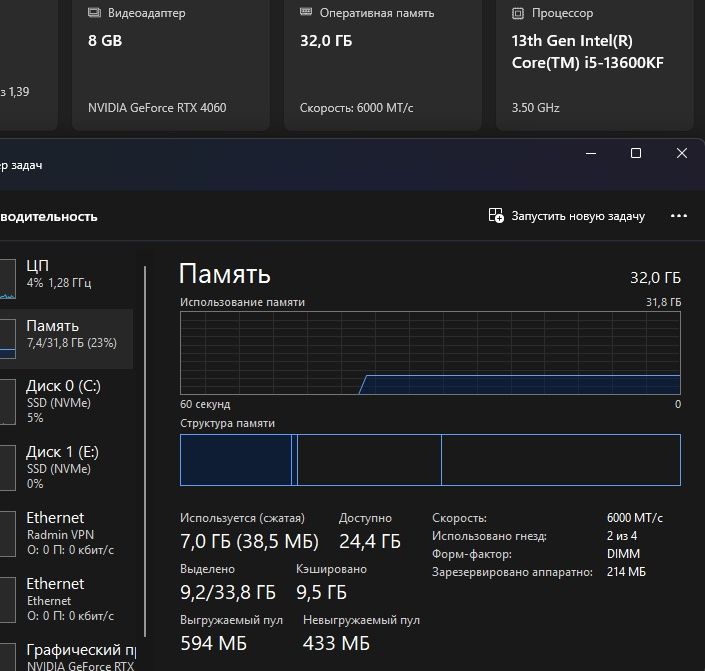
Task: Click Запустить новую задачу button
Action: click(x=567, y=216)
